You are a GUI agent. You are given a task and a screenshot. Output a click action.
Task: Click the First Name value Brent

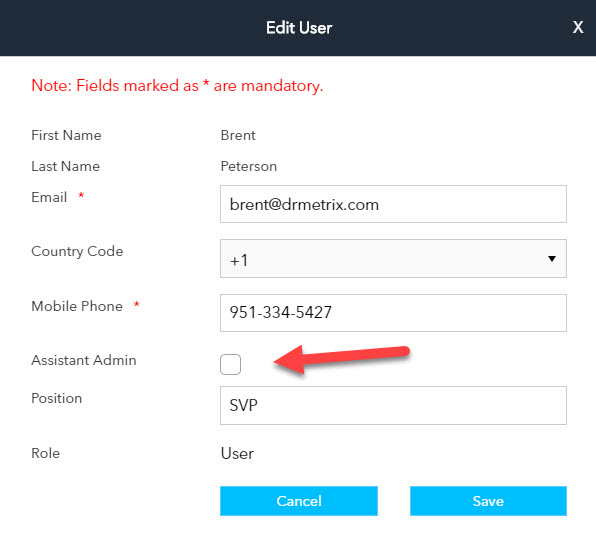(238, 135)
